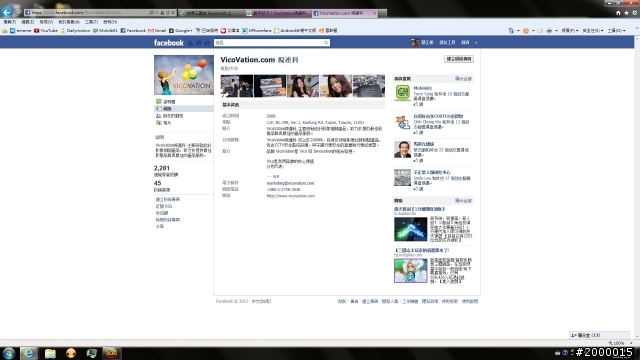Viewport: 640px width, 360px height.
Task: Open second menu bar item
Action: 28,22
